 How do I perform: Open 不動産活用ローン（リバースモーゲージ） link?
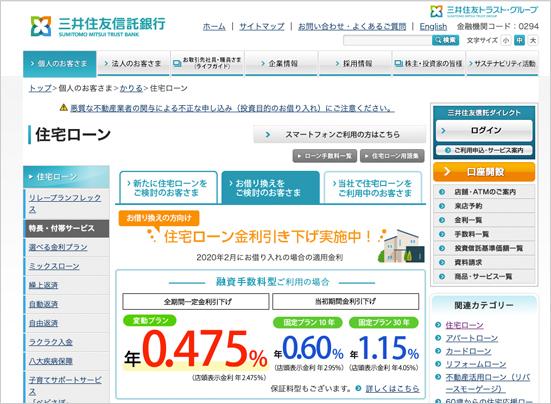point(488,383)
